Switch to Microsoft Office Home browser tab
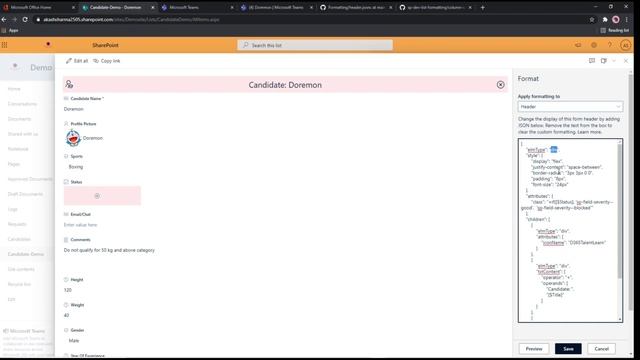The image size is (640, 360). [x=39, y=7]
